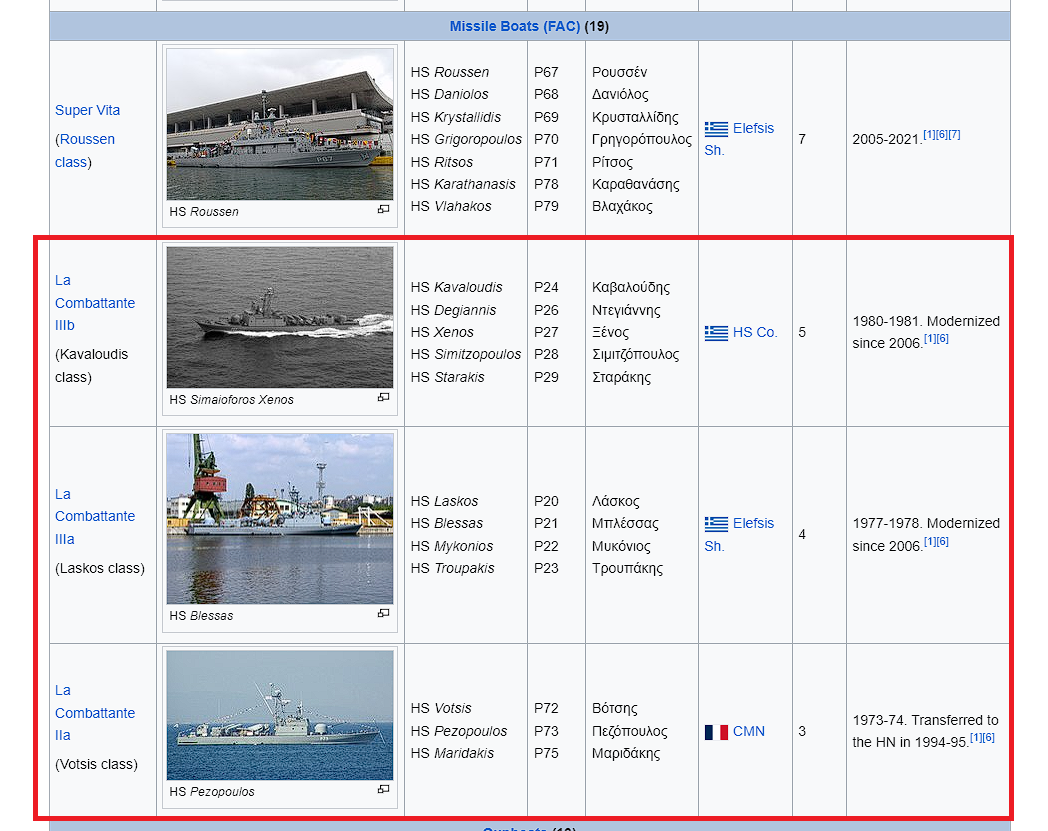Open the HS Simaioforos Xenos ship photo
The width and height of the screenshot is (1048, 831).
click(280, 317)
